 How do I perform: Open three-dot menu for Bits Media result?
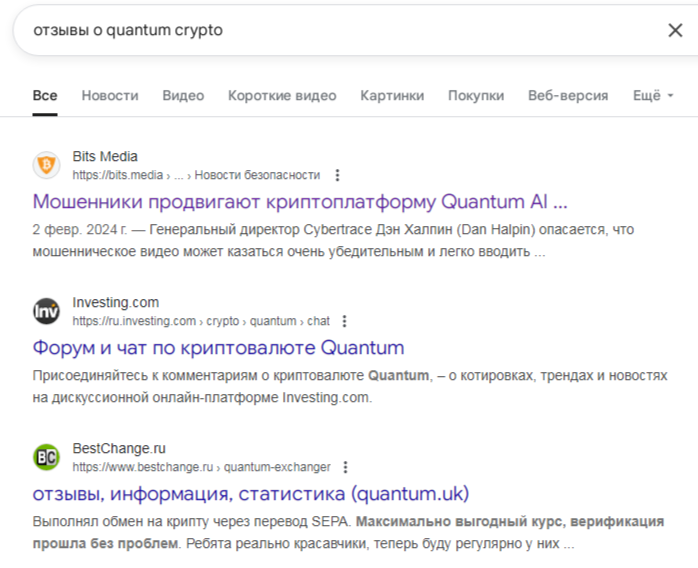coord(337,175)
